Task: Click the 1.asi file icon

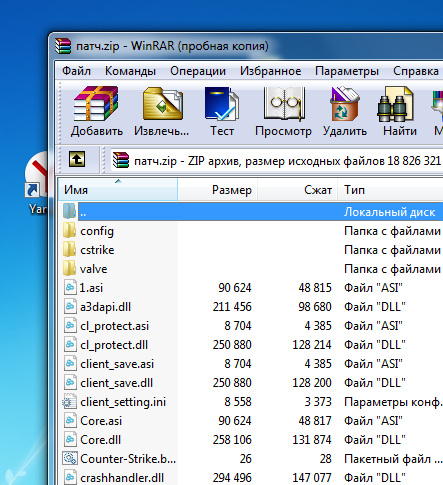Action: point(70,287)
